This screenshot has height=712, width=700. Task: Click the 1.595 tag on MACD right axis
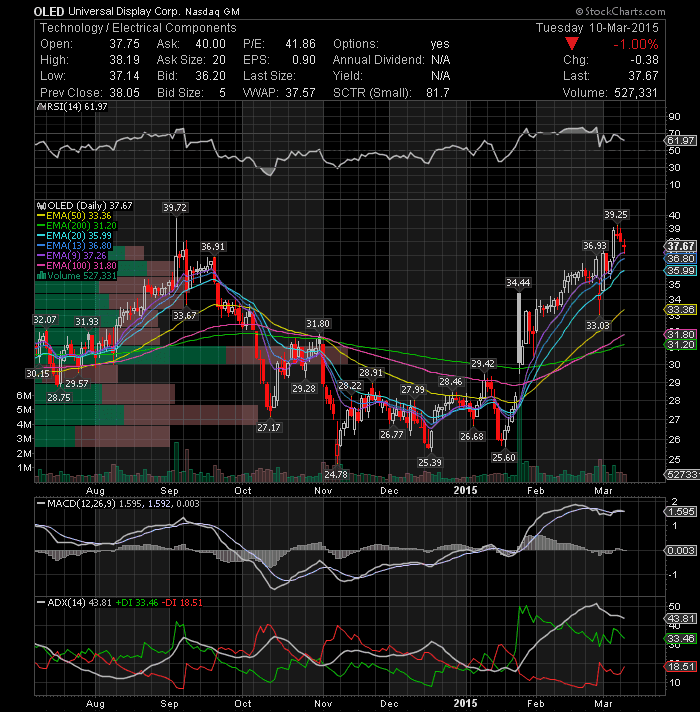point(681,512)
